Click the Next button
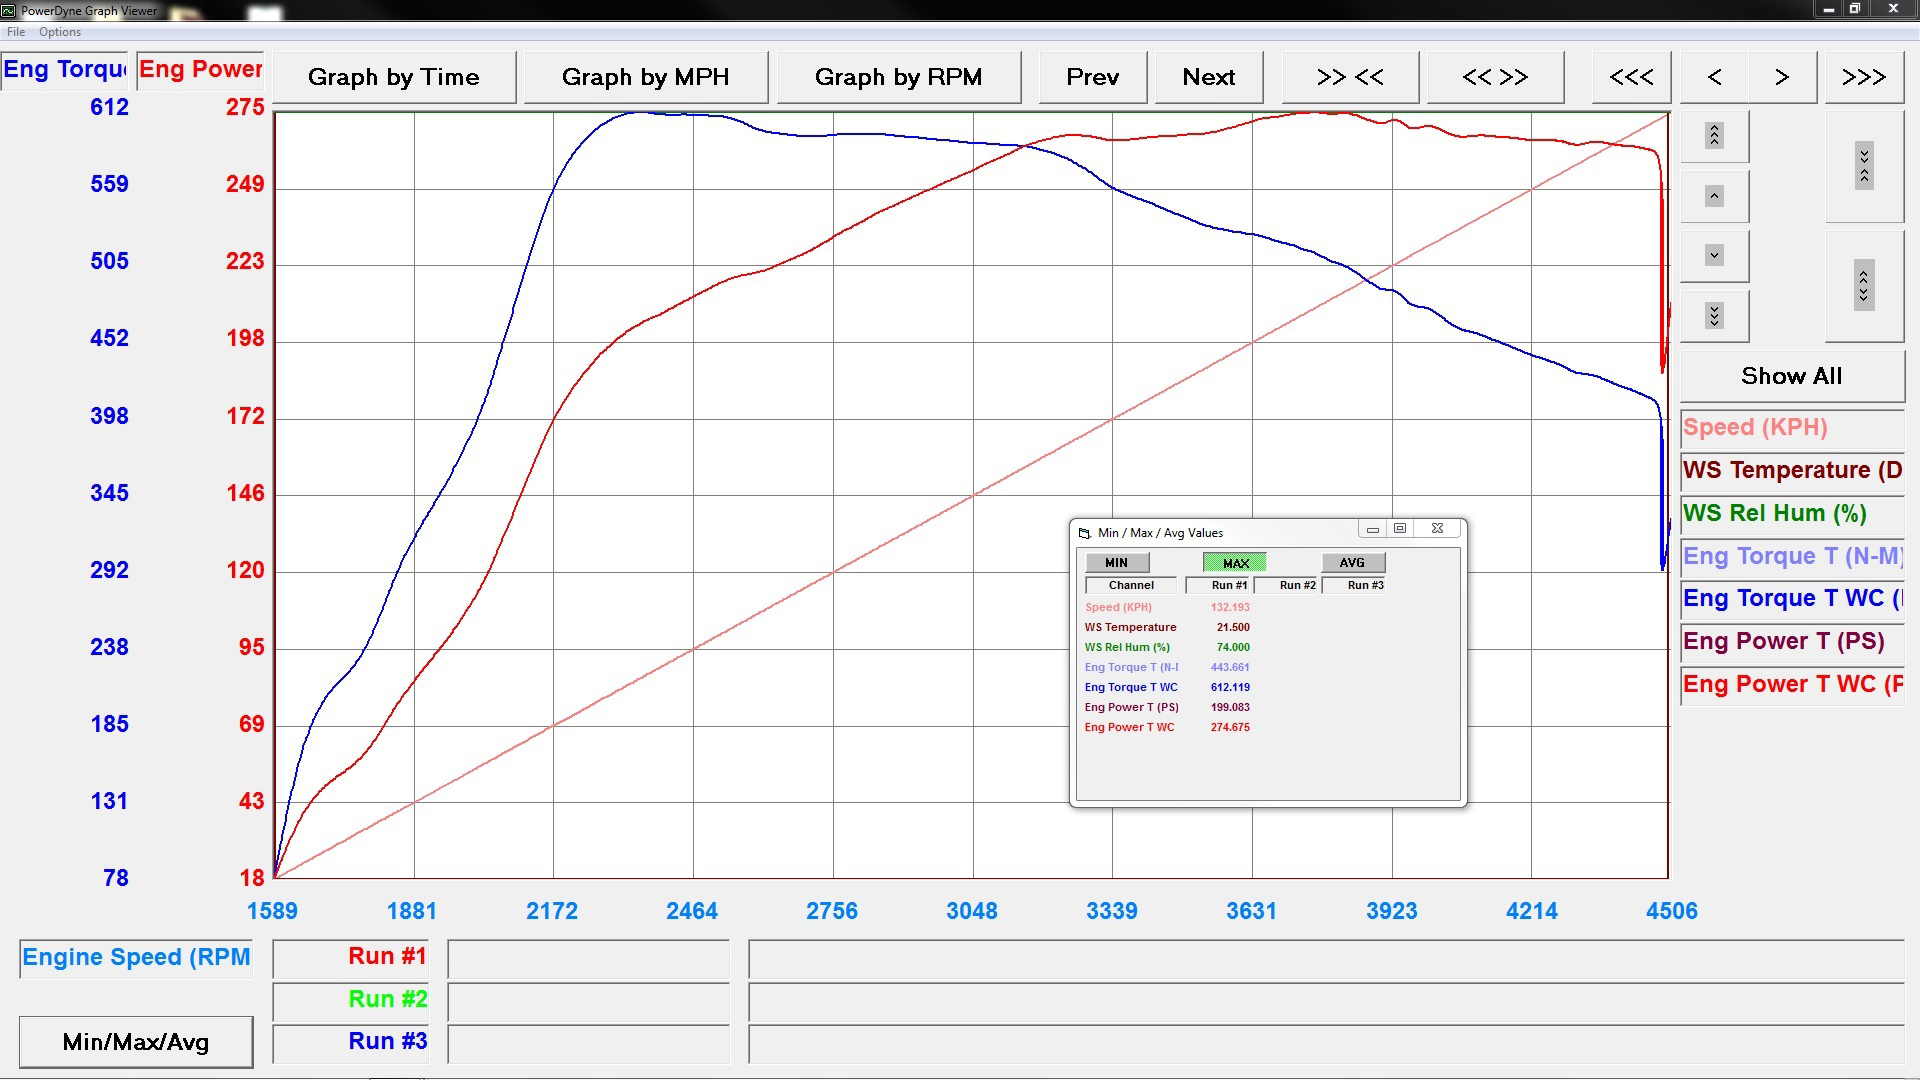 (1209, 77)
